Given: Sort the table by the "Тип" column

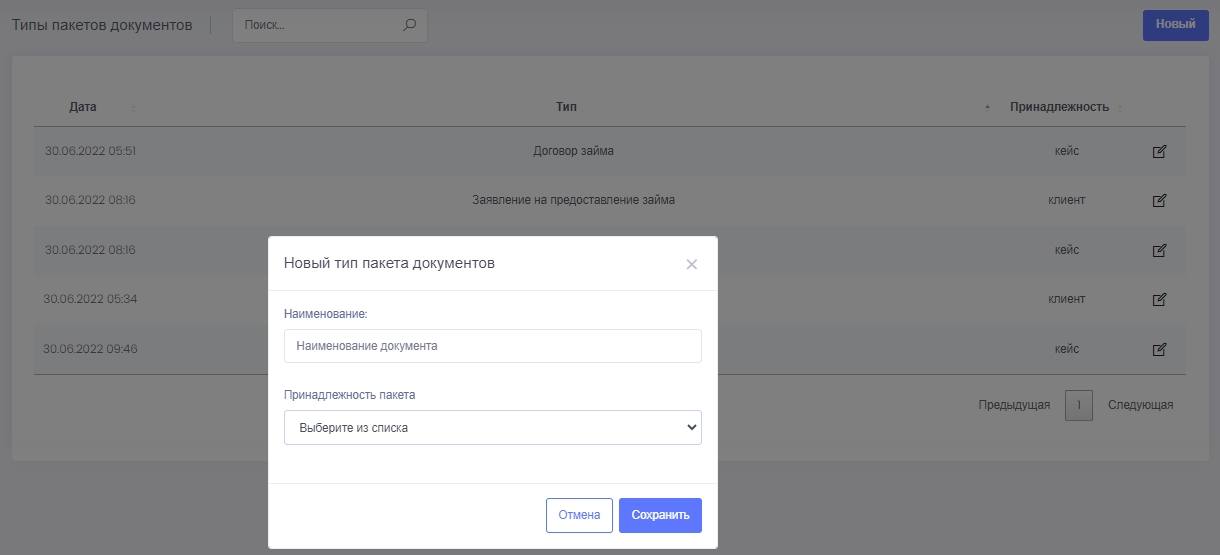Looking at the screenshot, I should [566, 107].
